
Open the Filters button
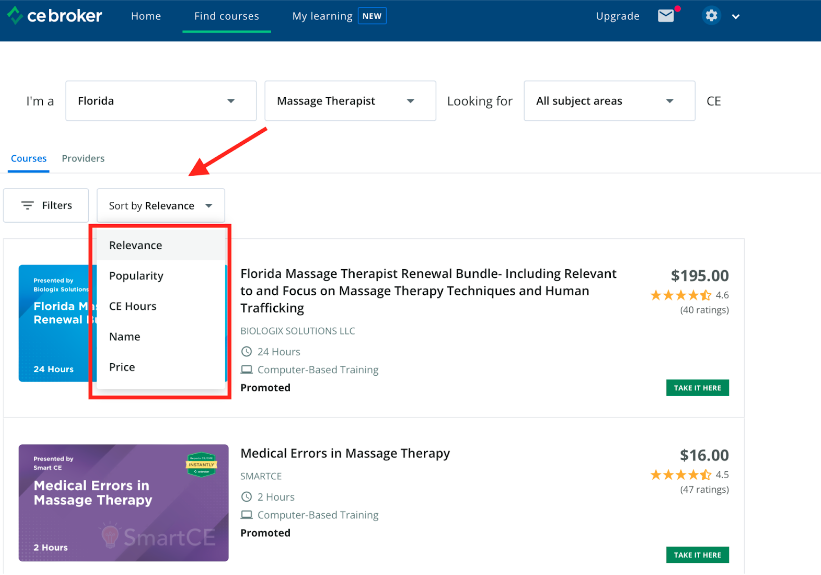(46, 205)
